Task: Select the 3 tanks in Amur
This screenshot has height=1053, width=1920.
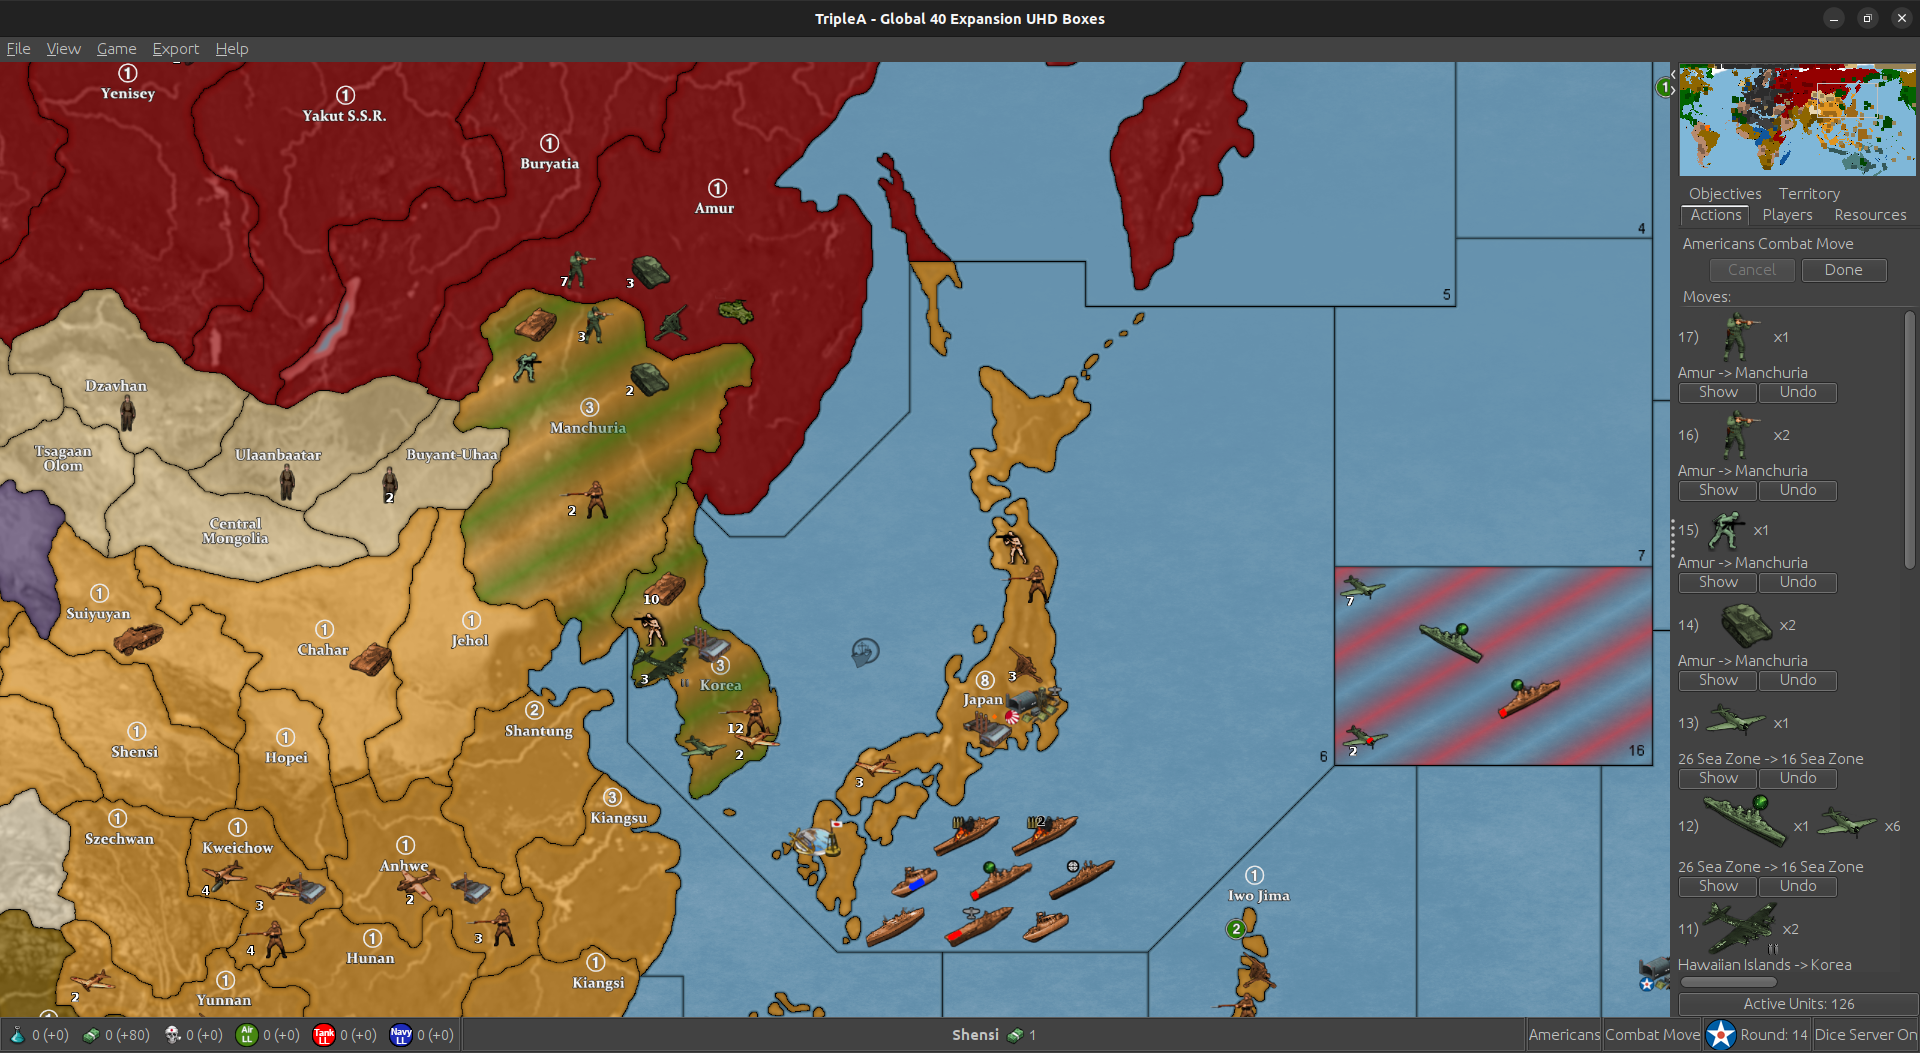Action: (650, 271)
